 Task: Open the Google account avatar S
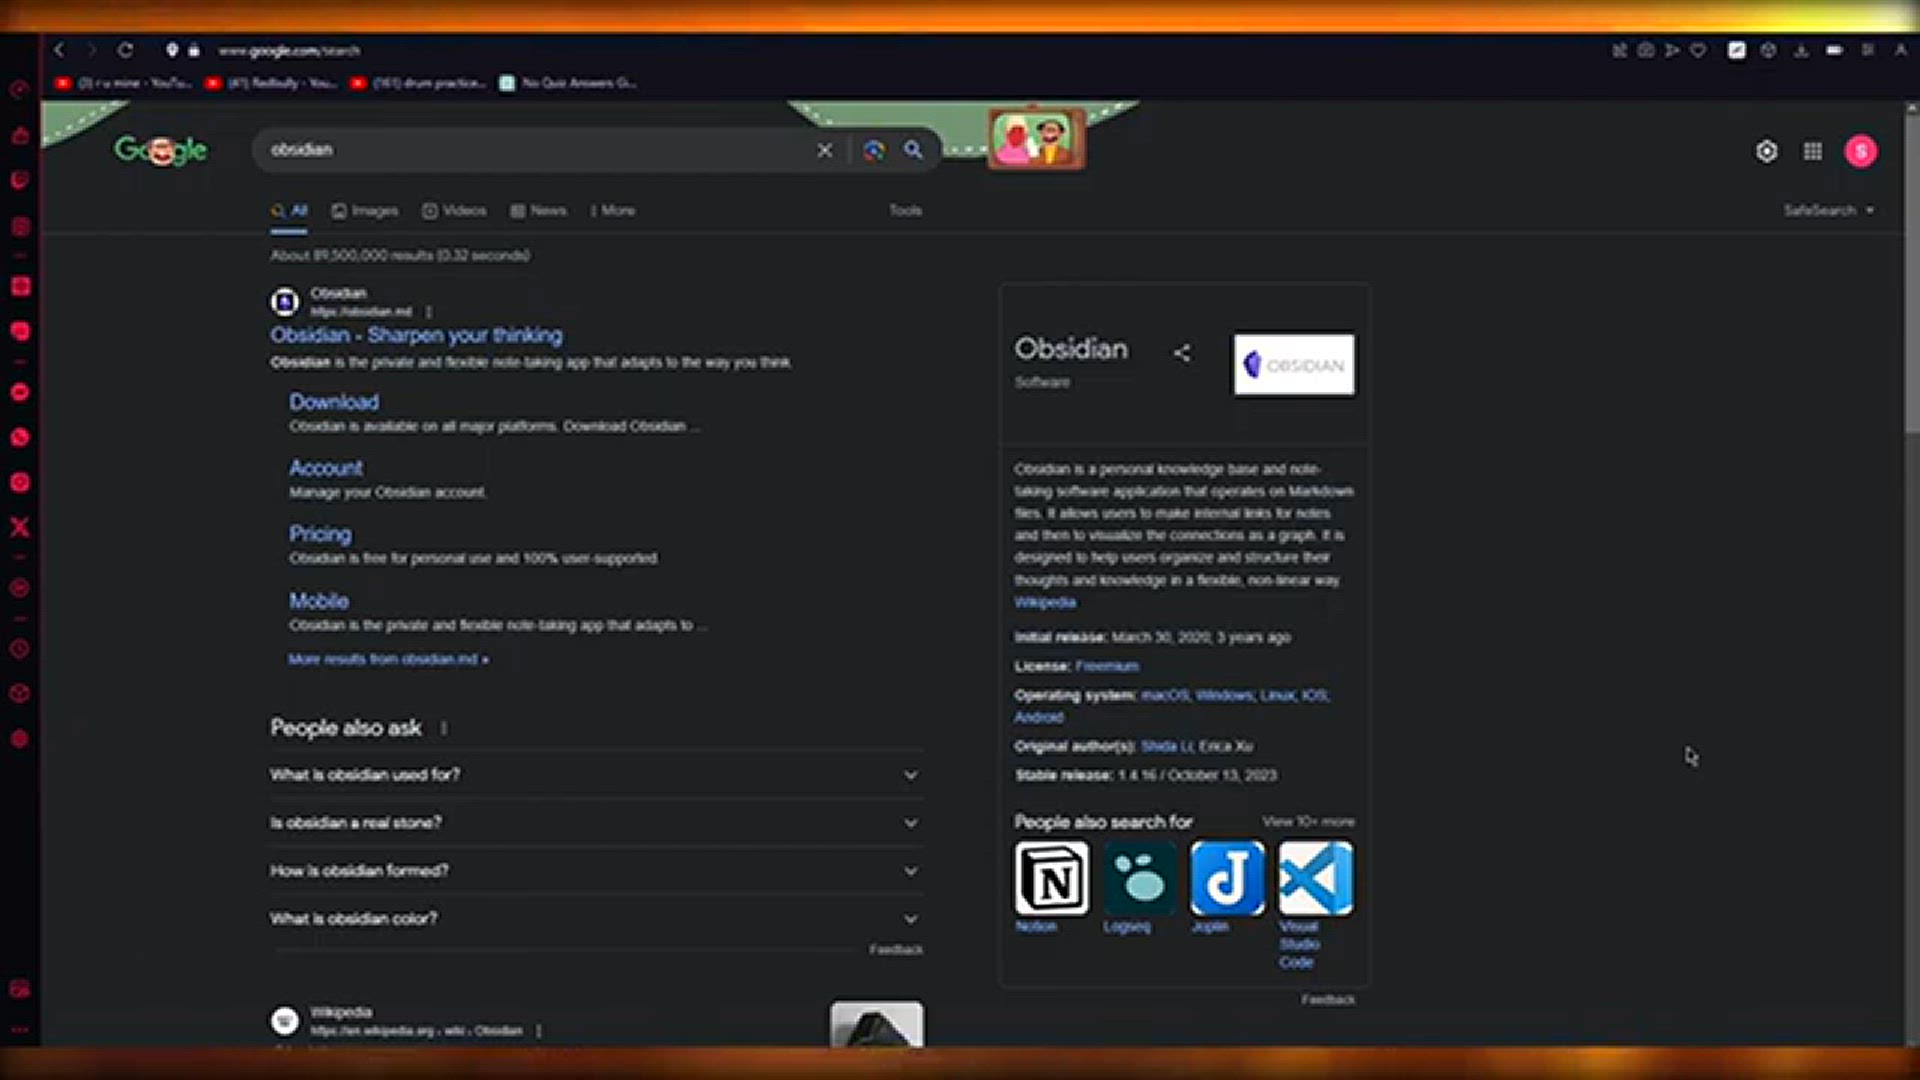1861,151
